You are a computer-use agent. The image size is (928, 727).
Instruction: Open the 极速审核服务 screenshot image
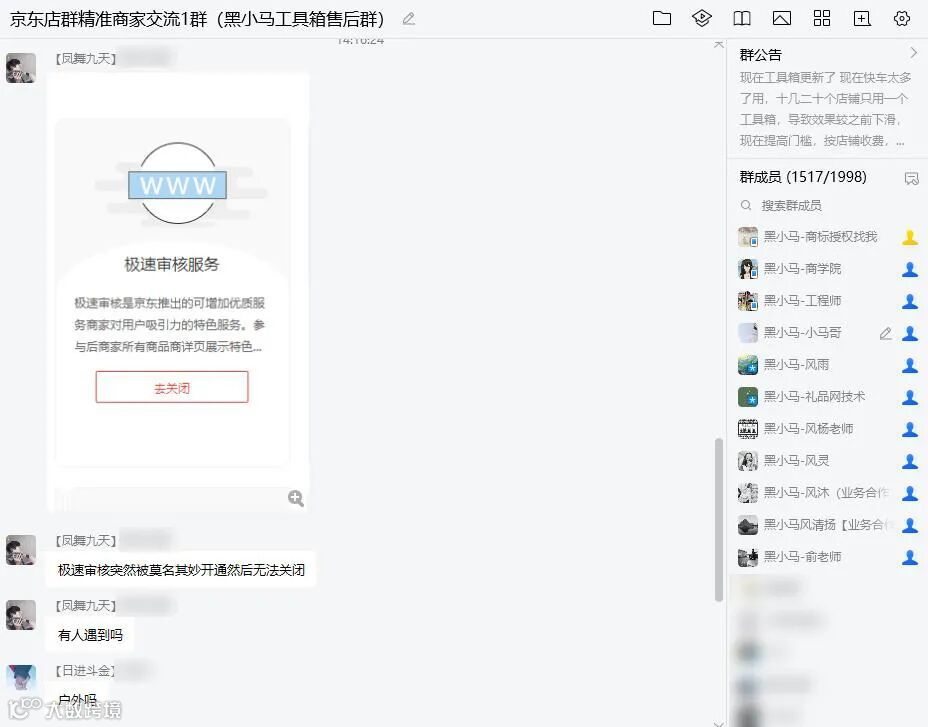[x=178, y=292]
